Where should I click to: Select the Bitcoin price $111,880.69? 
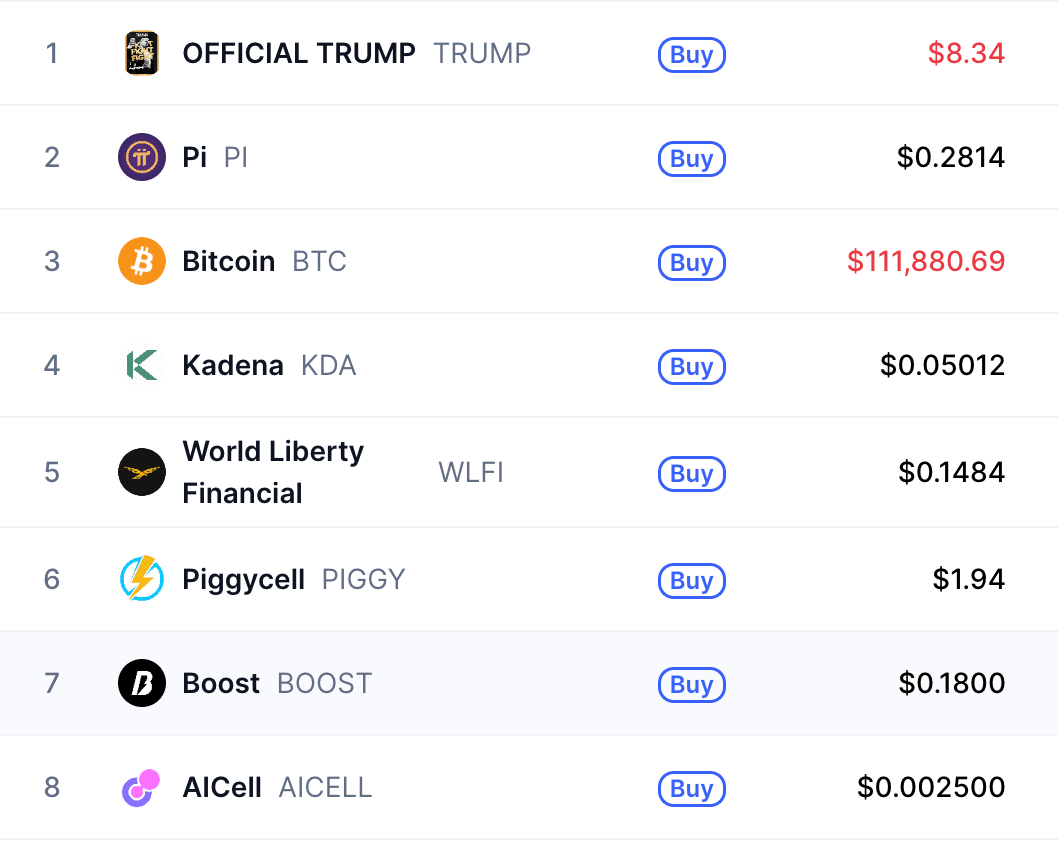(x=926, y=261)
